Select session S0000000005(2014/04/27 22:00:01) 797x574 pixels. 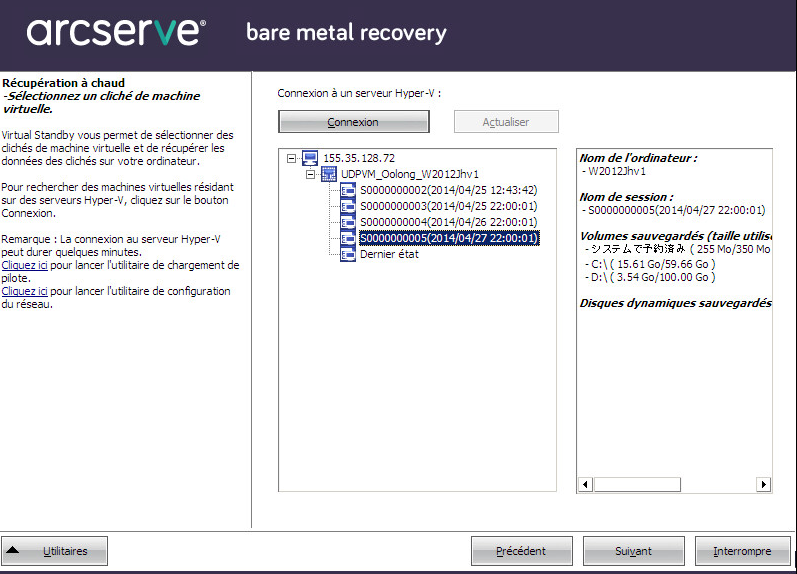click(x=449, y=238)
